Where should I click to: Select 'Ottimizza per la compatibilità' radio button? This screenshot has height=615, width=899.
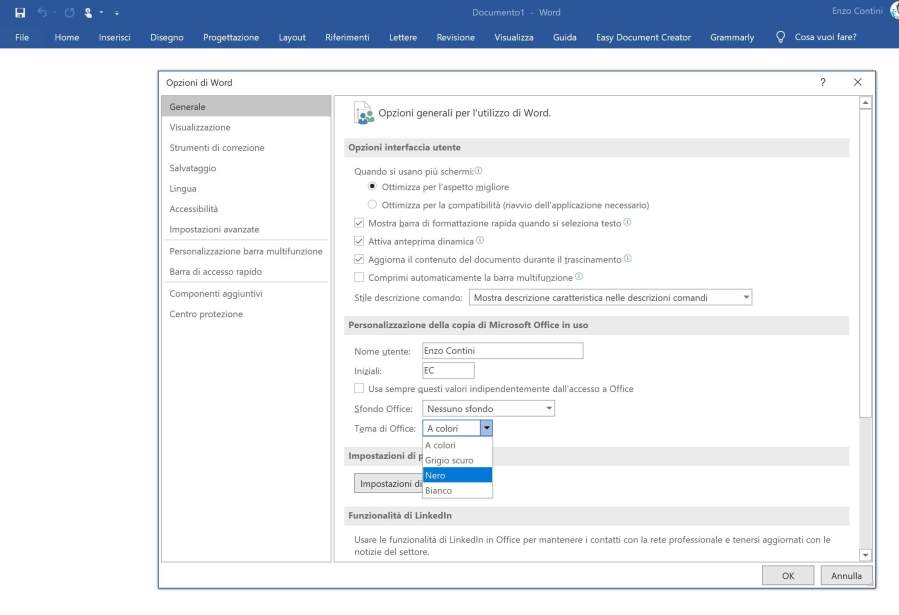tap(373, 204)
